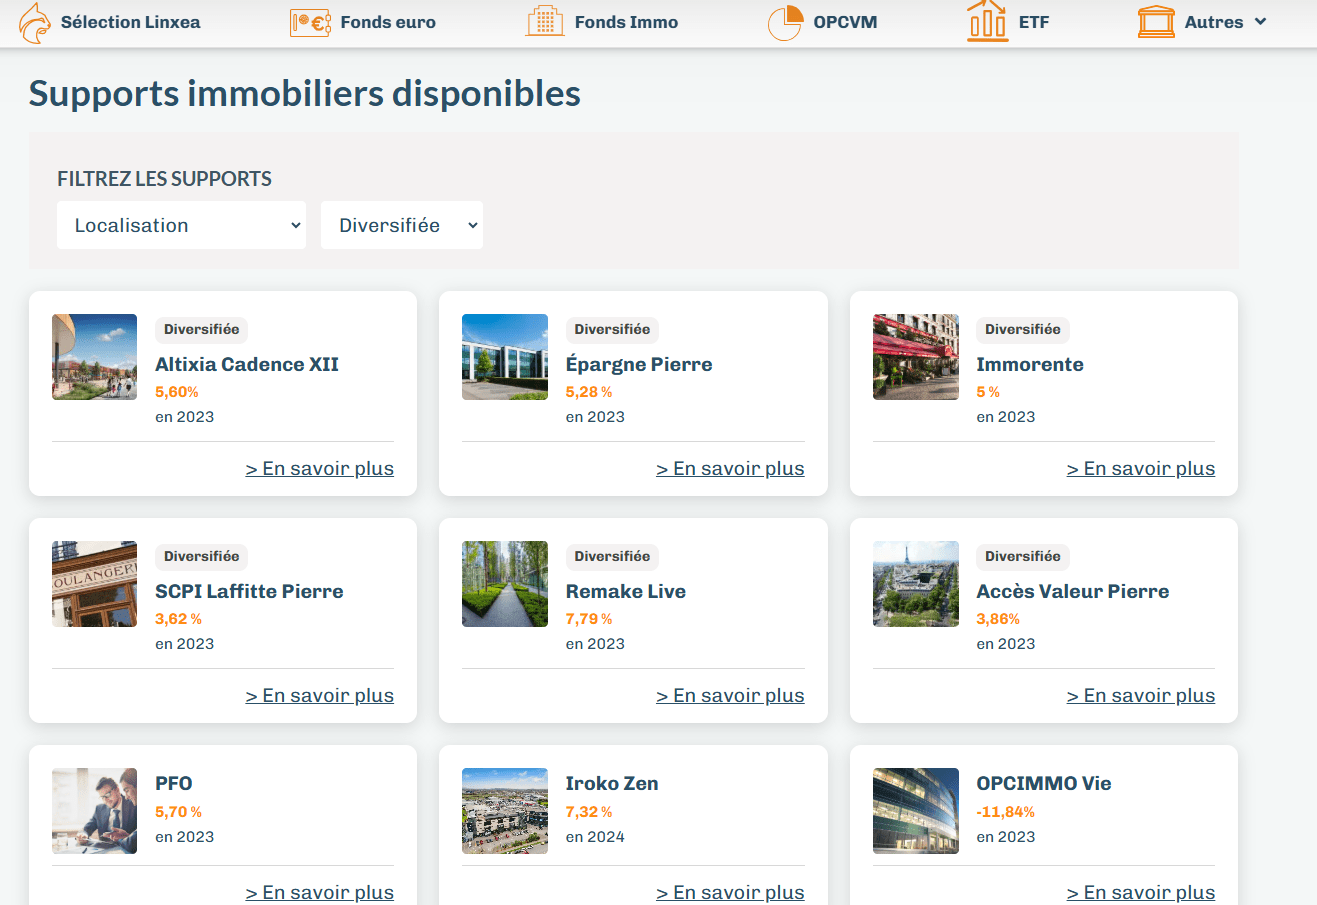Open En savoir plus for Remake Live

point(730,696)
